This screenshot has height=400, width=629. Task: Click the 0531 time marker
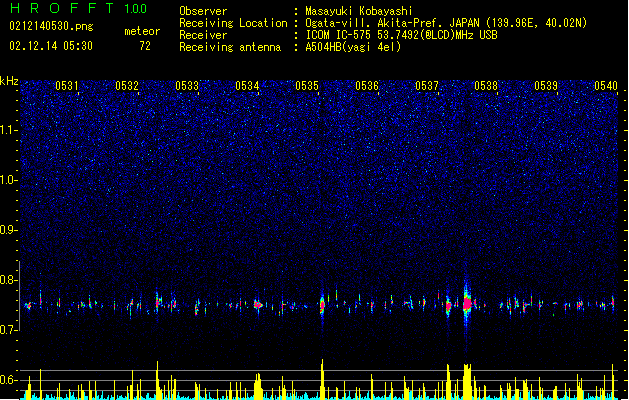point(67,86)
